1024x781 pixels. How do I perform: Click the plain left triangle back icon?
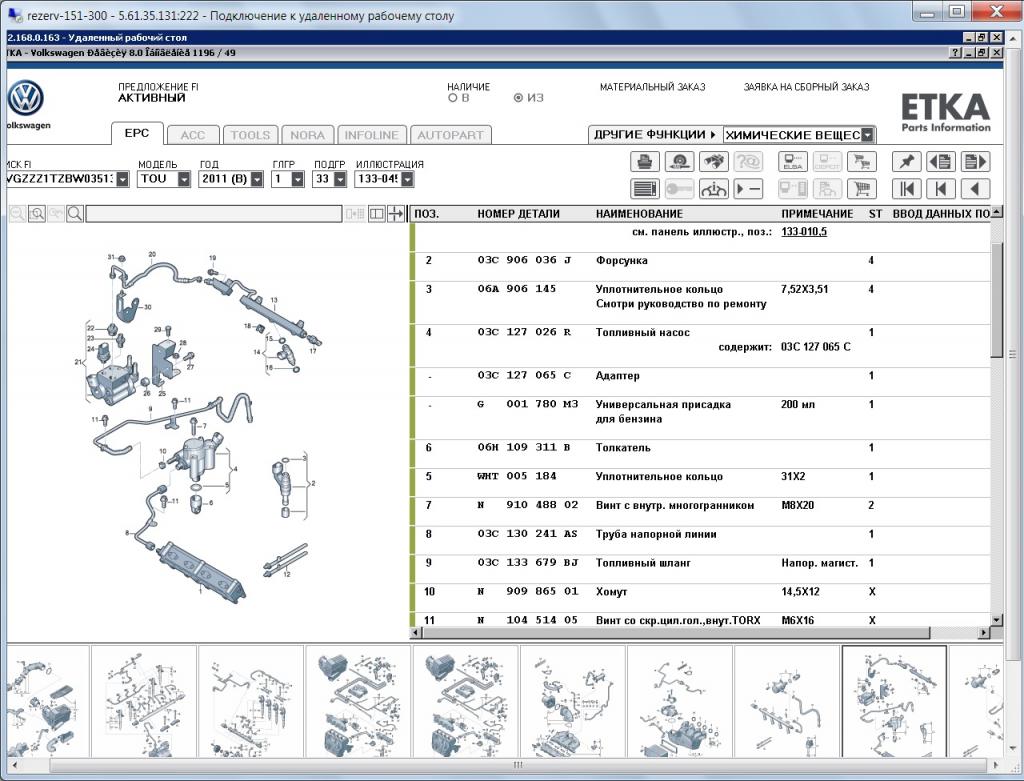coord(975,189)
